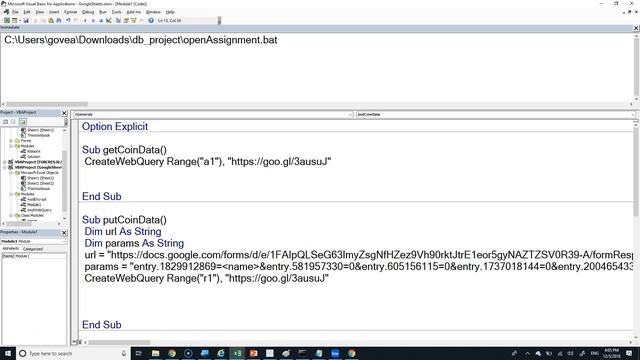Open File Explorer from the taskbar
The image size is (640, 360).
pyautogui.click(x=156, y=353)
